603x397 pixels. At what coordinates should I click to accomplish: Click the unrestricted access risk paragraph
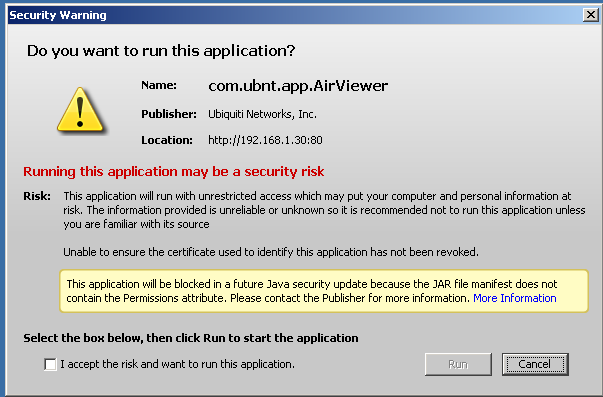(324, 210)
